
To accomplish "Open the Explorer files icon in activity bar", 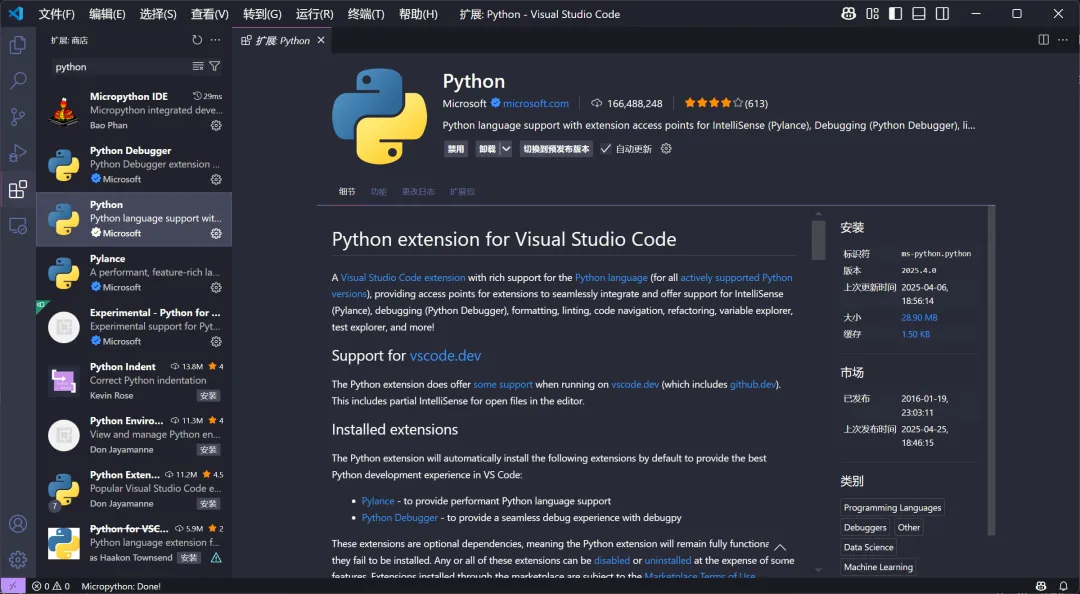I will (x=18, y=45).
